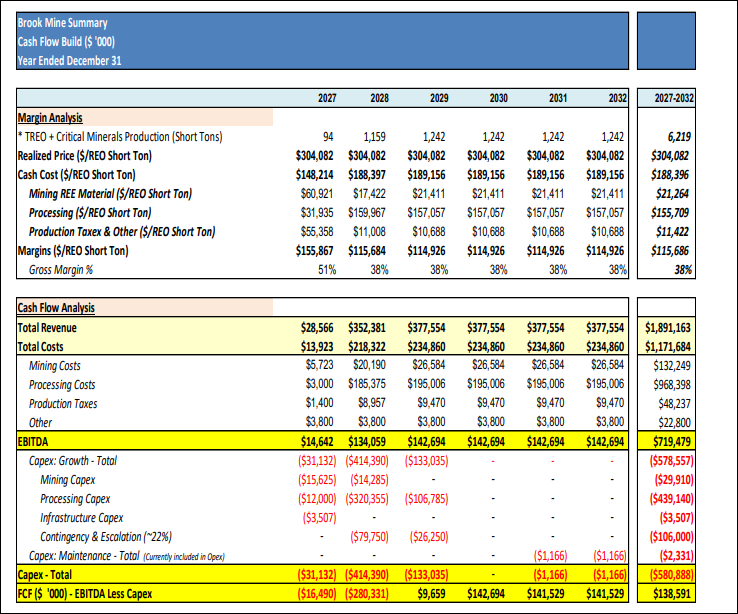Click 2027 EBITDA $14,642
This screenshot has height=614, width=738.
click(317, 442)
